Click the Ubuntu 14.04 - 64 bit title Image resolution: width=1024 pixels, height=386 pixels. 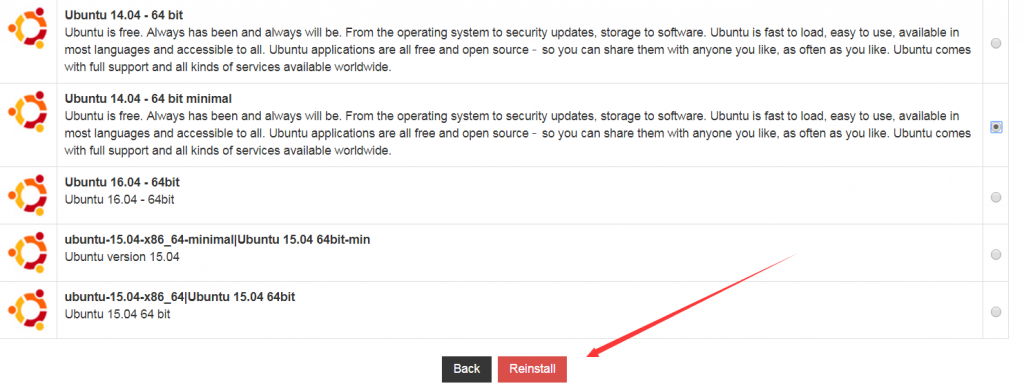tap(123, 14)
